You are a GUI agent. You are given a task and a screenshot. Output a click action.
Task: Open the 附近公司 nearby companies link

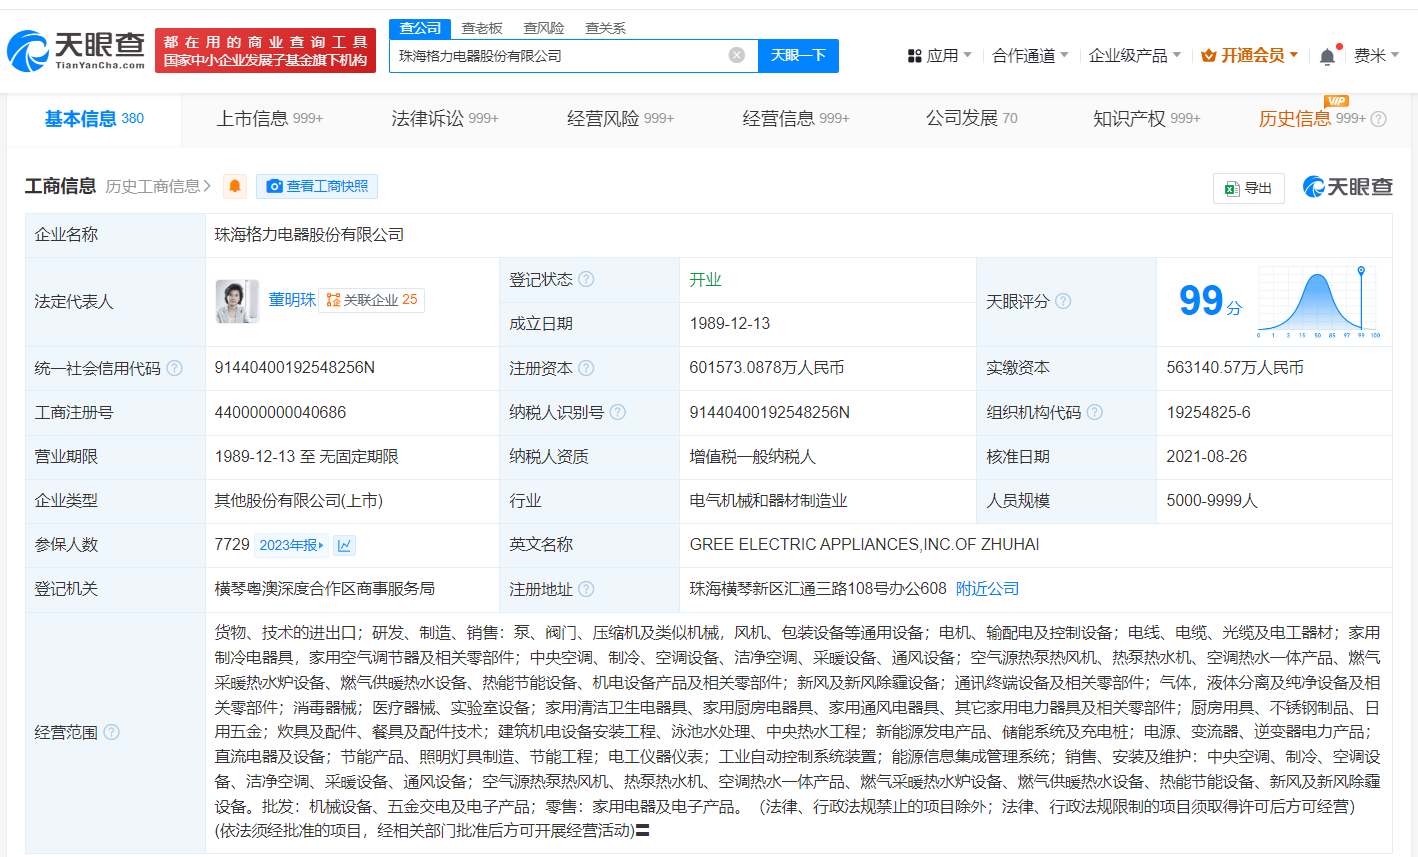(987, 589)
